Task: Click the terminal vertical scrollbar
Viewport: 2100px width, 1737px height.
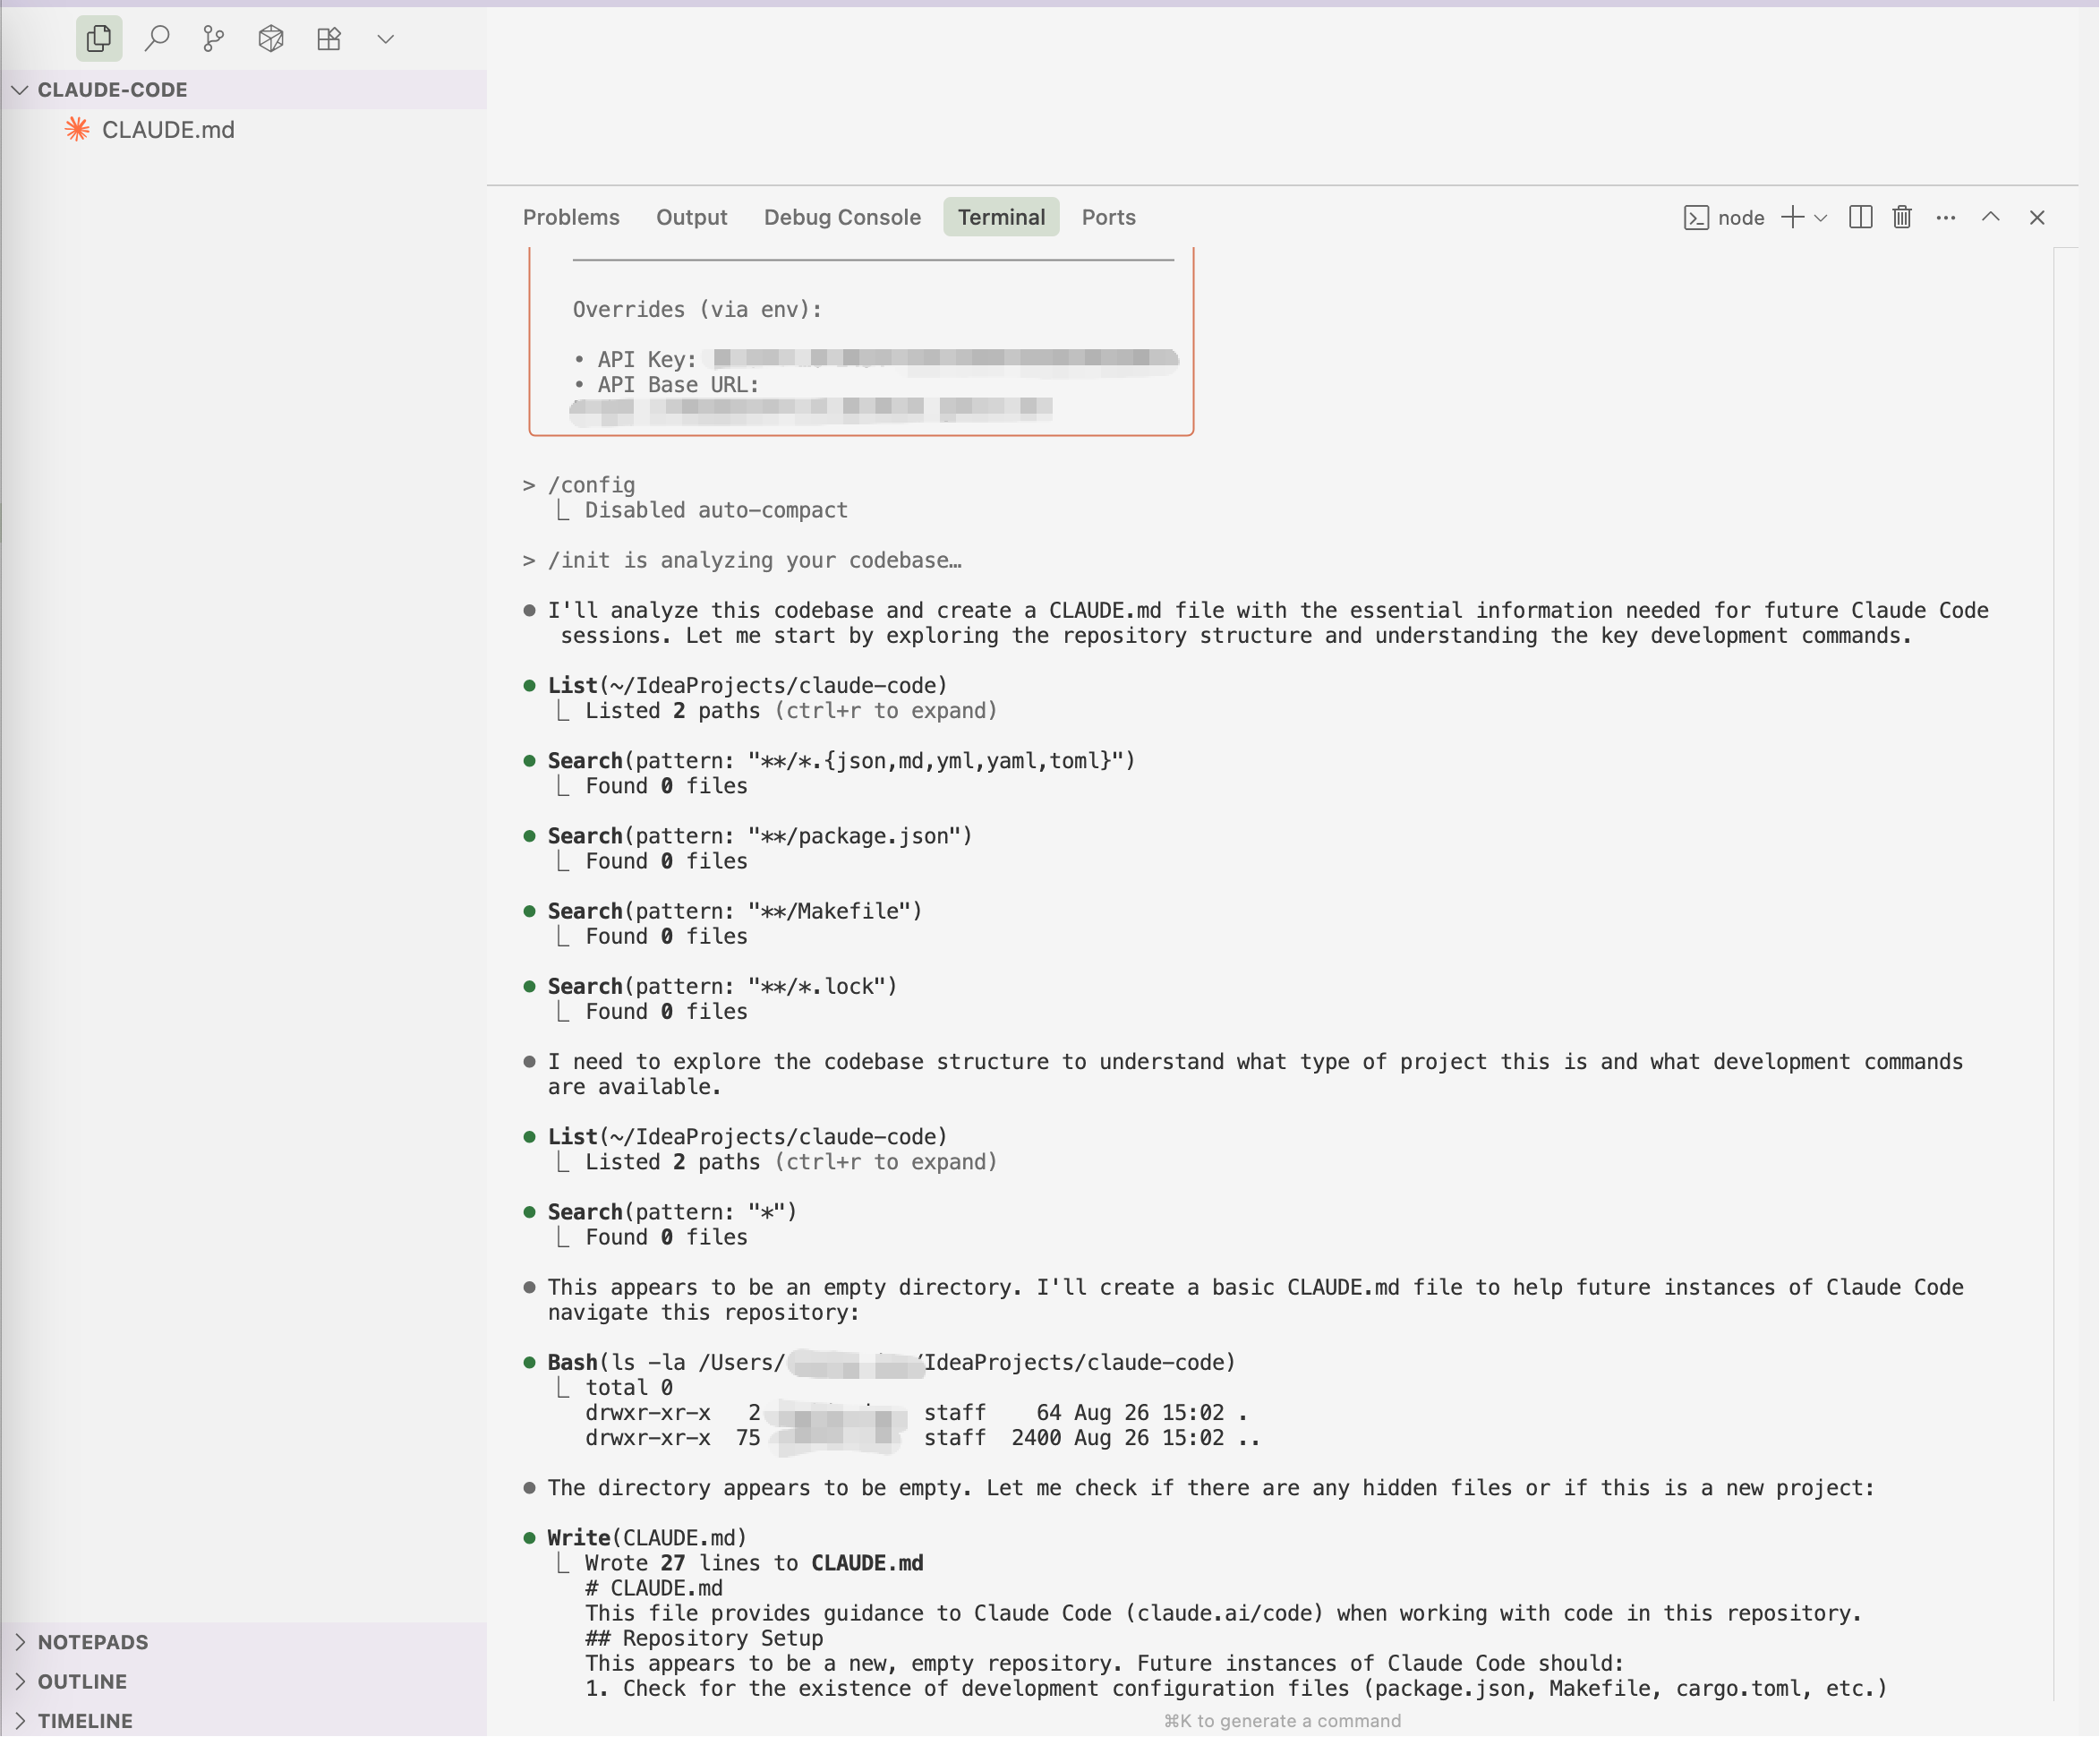Action: pos(2066,975)
